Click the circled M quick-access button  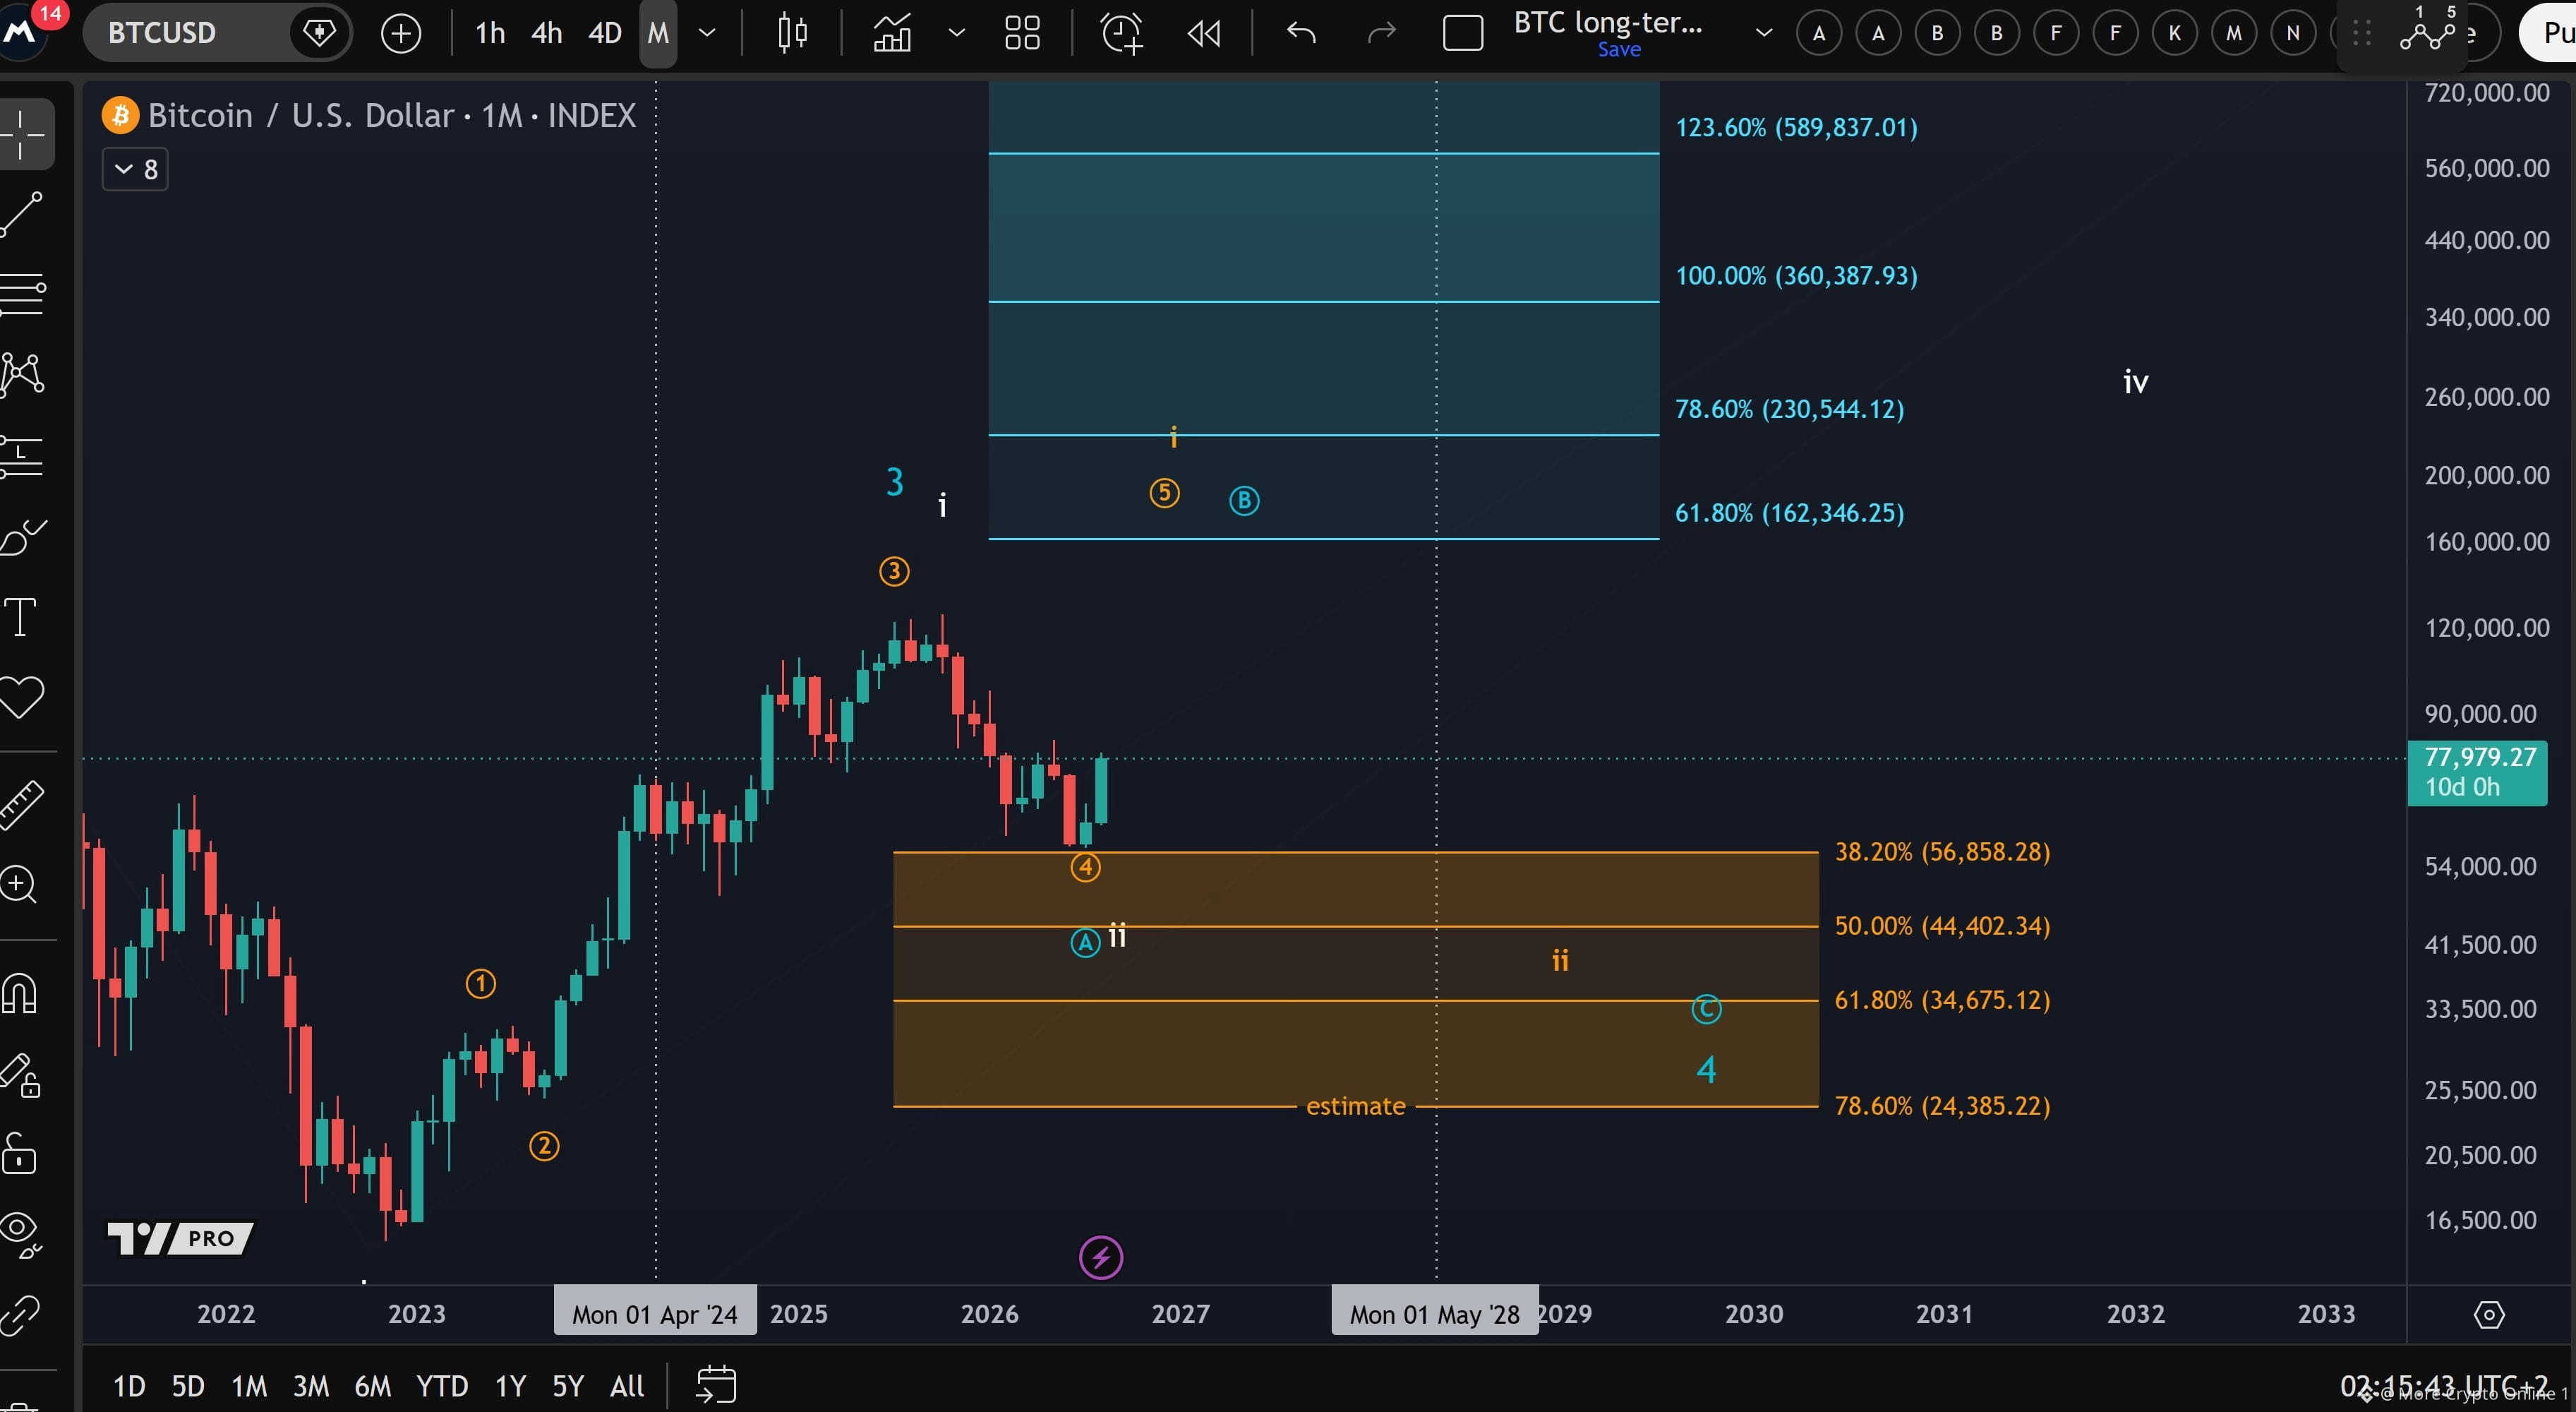[2234, 33]
